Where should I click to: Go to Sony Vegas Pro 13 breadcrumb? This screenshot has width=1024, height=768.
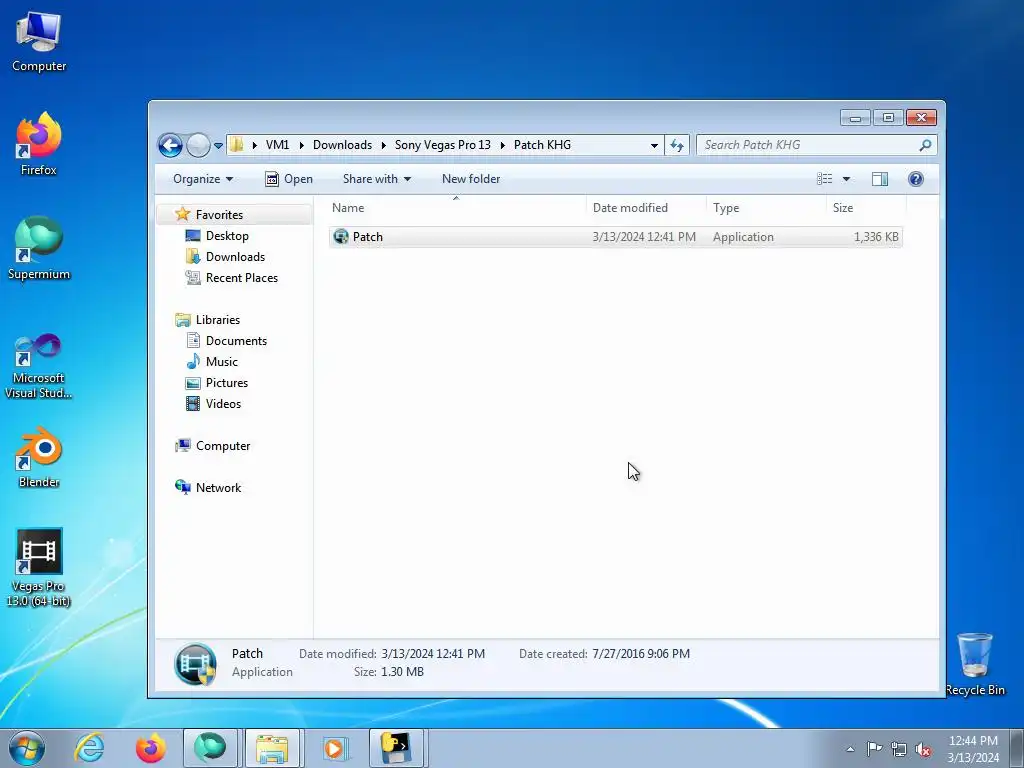(x=443, y=145)
